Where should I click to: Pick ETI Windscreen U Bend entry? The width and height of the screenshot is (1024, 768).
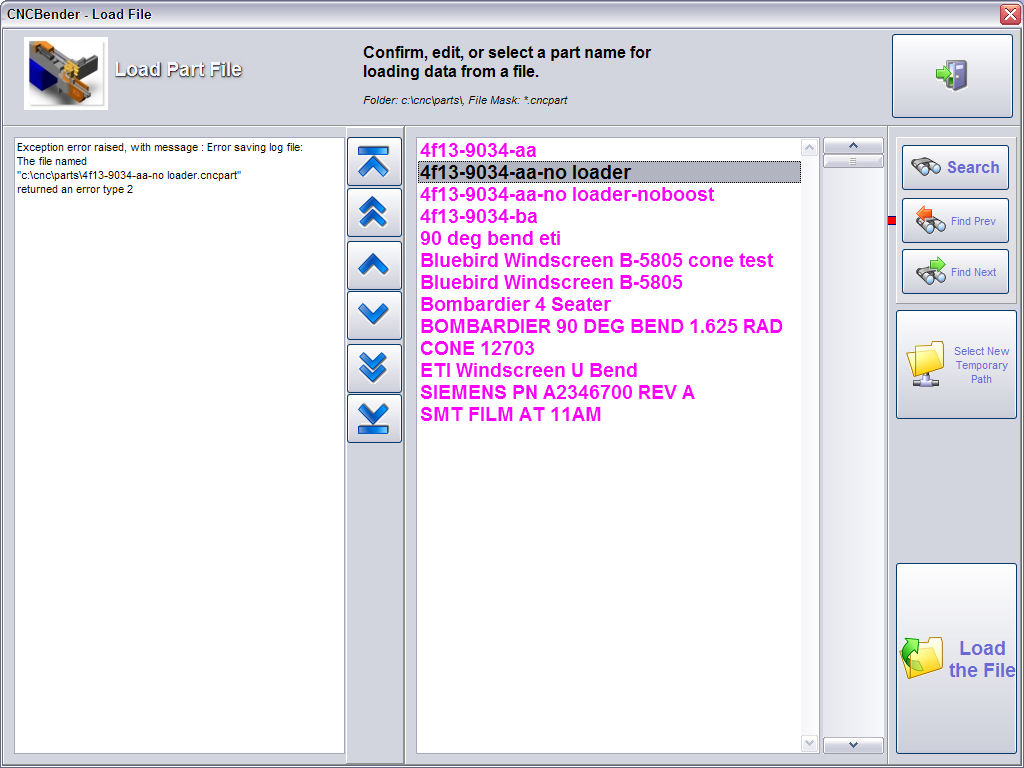(528, 370)
